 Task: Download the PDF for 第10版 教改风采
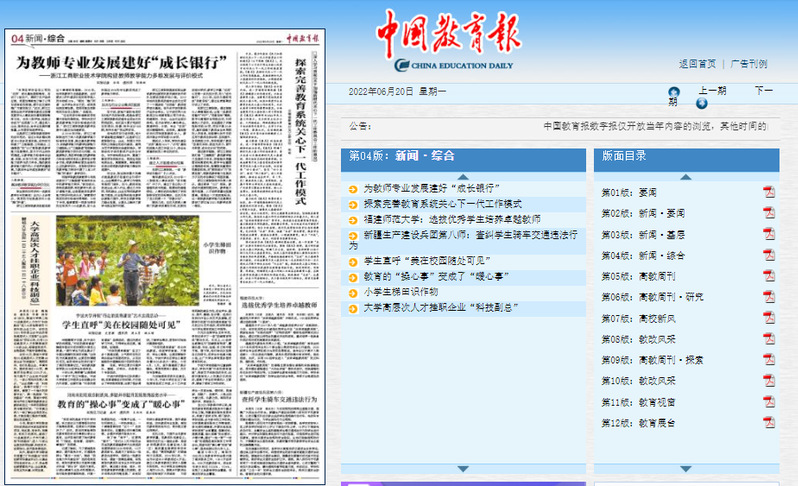tap(769, 381)
